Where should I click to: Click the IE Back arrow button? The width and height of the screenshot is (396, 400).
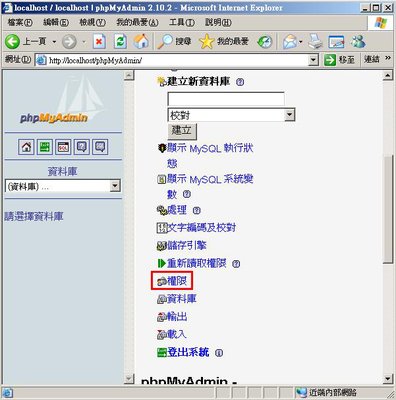(13, 42)
